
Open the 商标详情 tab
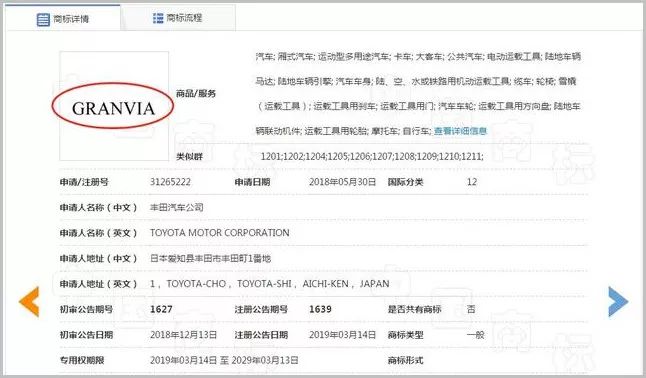click(63, 19)
